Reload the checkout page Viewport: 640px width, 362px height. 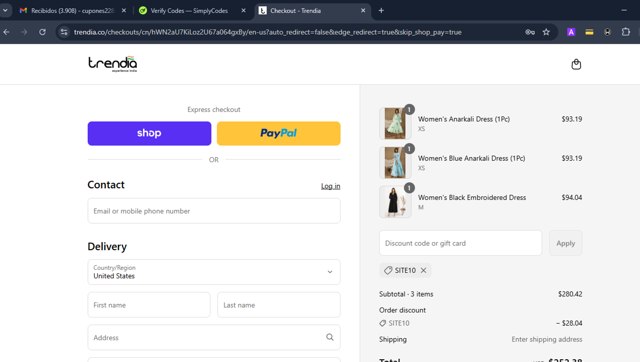(x=42, y=32)
